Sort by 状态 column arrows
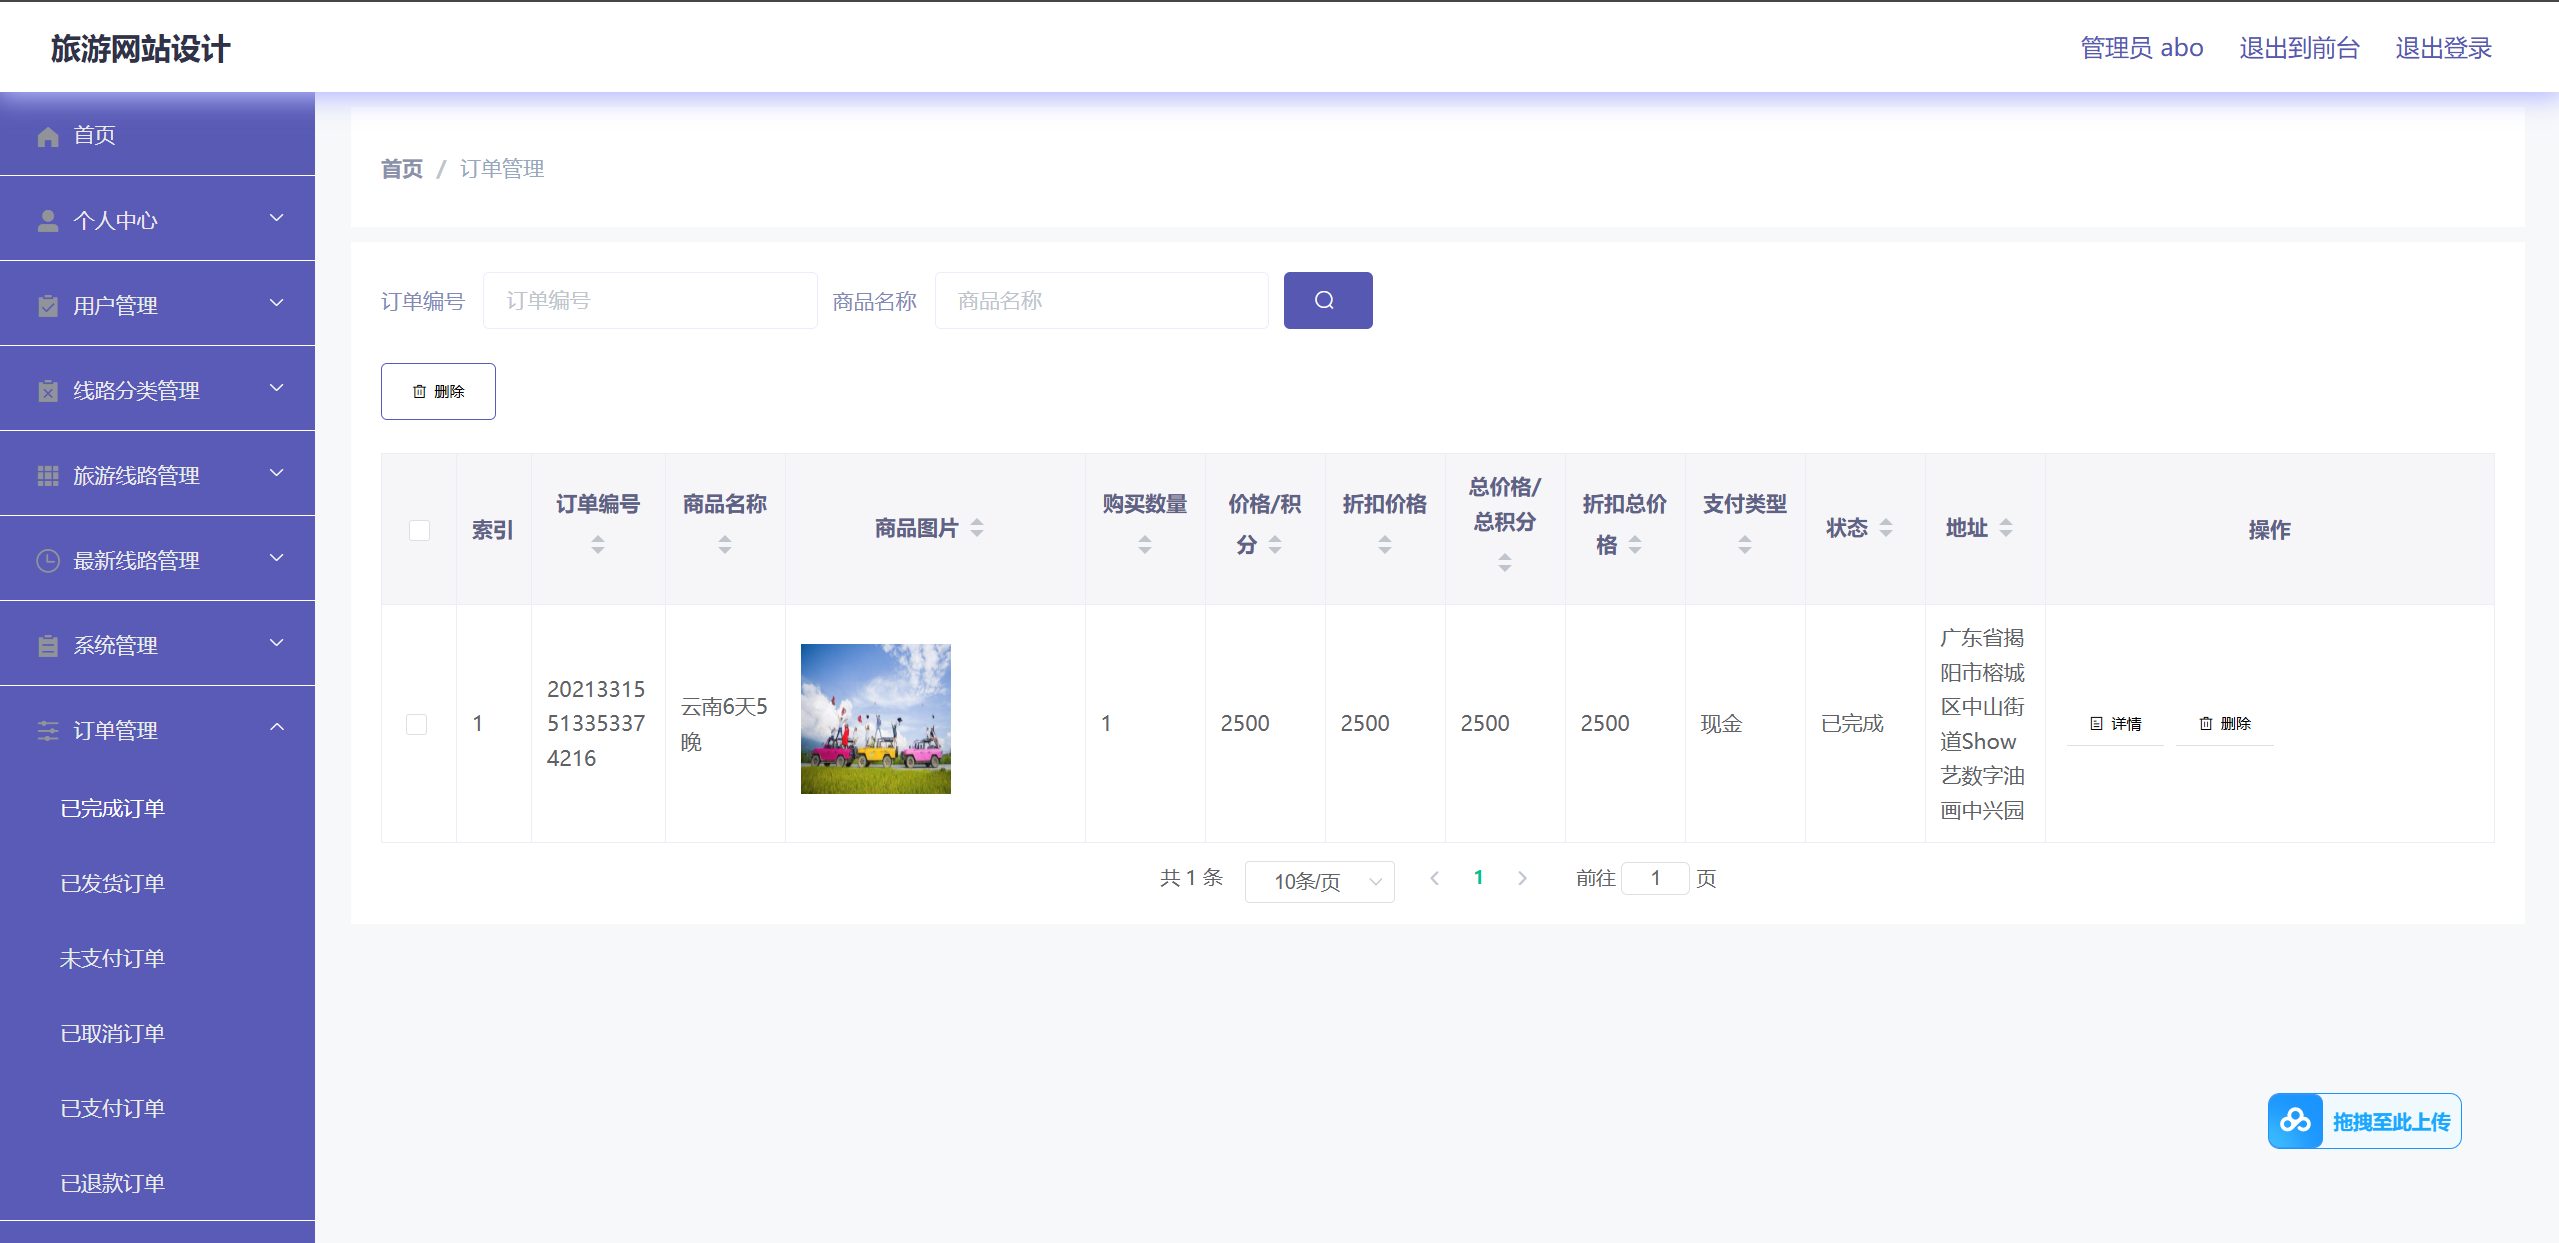 (x=1886, y=528)
